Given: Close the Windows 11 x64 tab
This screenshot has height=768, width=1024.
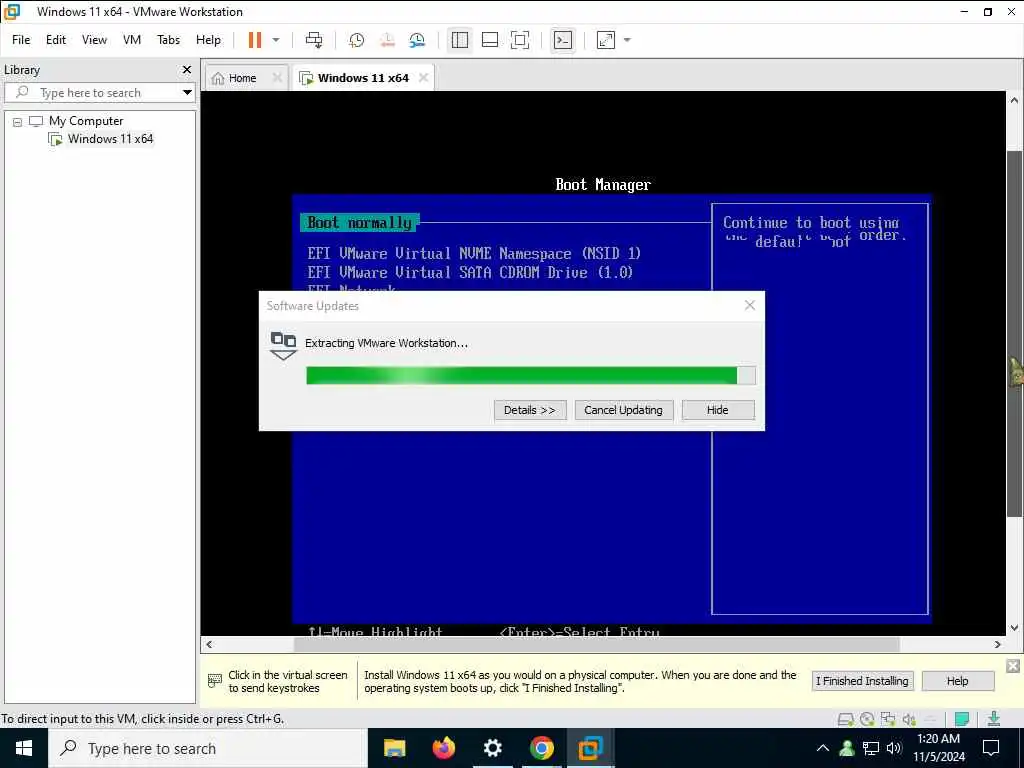Looking at the screenshot, I should 423,78.
